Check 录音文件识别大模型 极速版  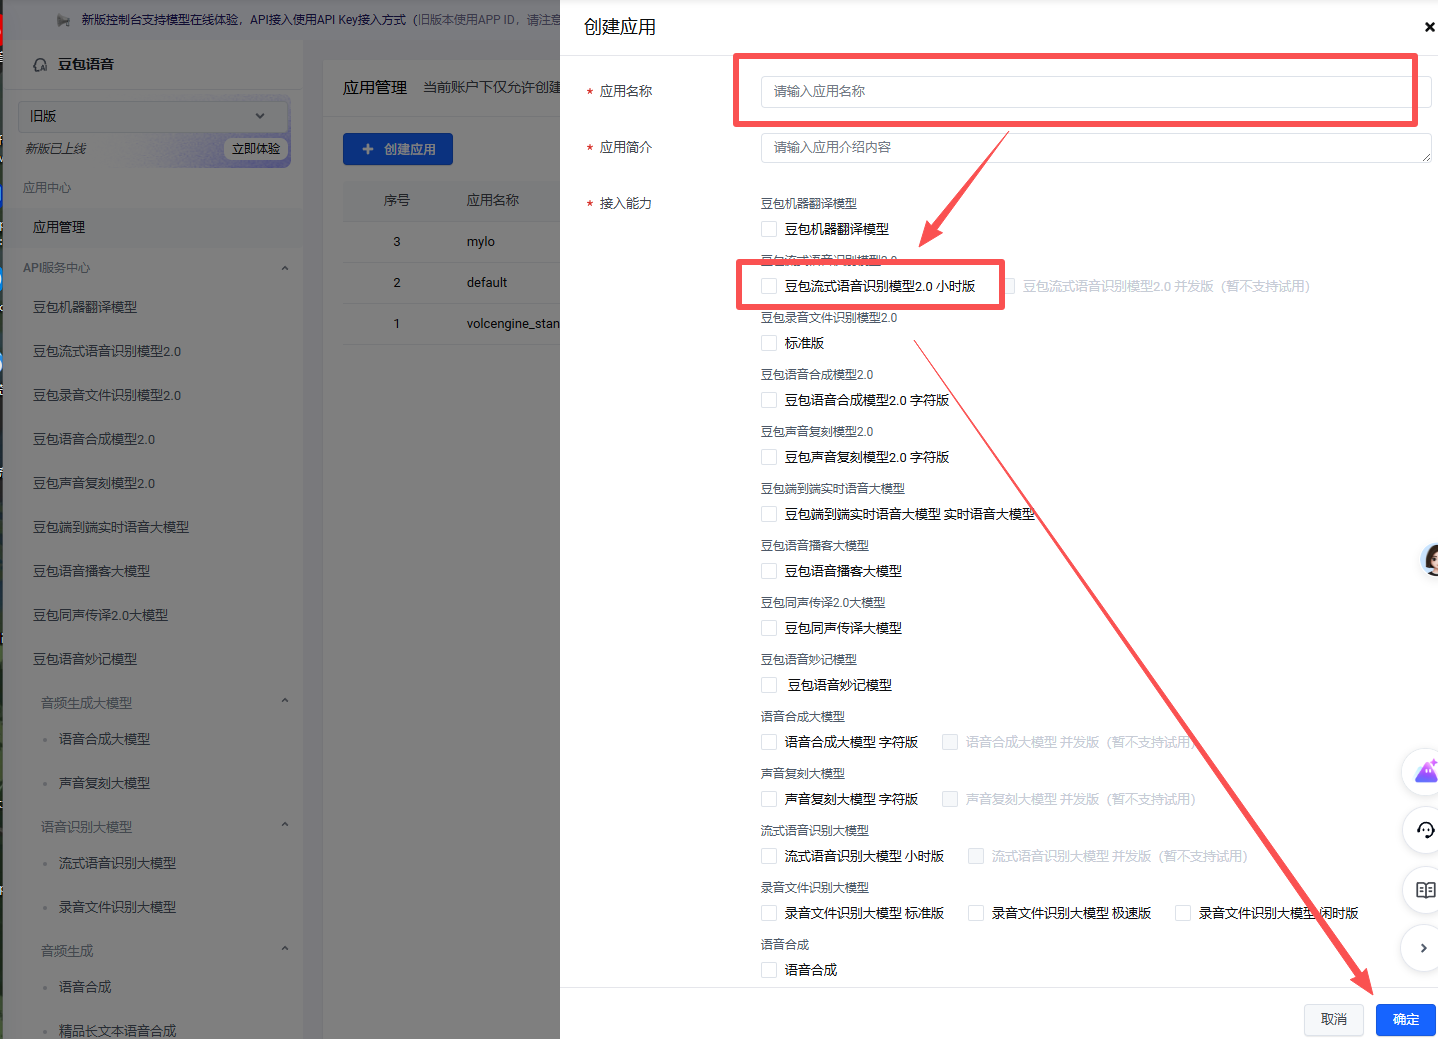[x=976, y=913]
